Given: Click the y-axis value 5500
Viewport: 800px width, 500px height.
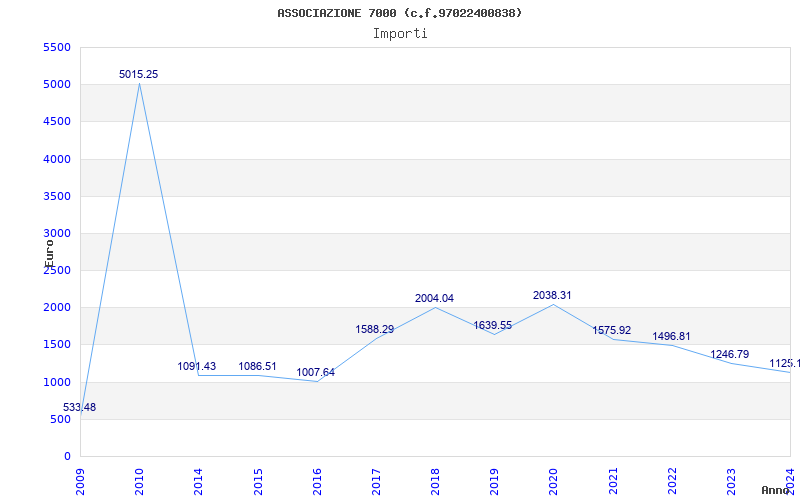Looking at the screenshot, I should 57,47.
